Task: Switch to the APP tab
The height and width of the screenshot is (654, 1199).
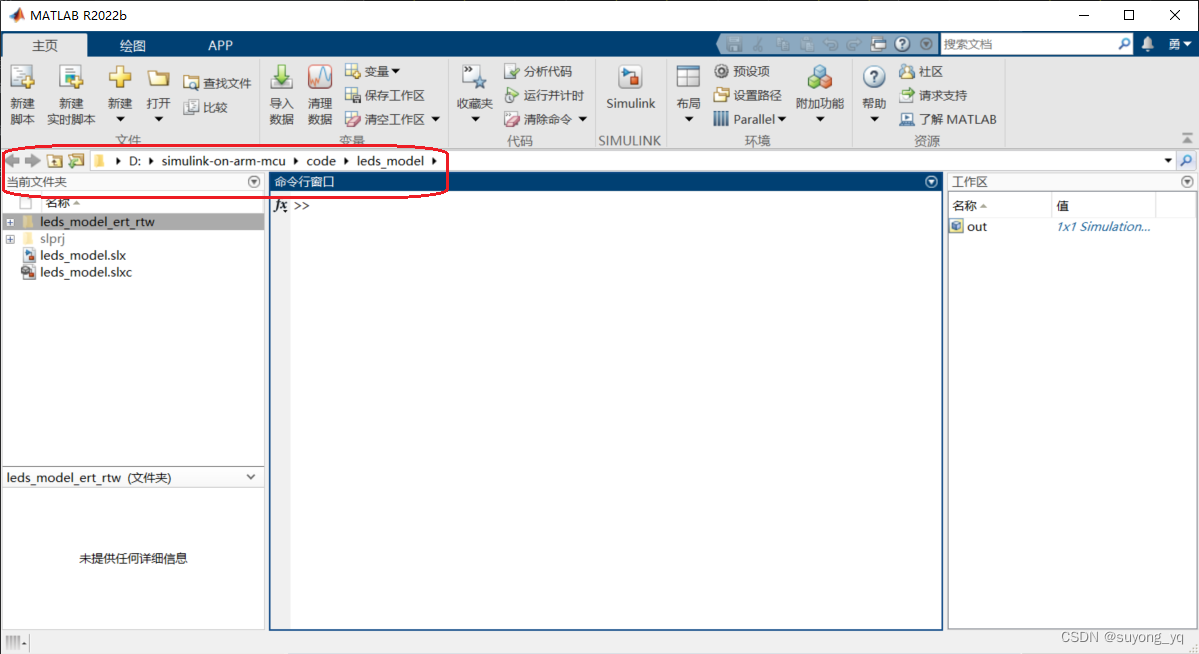Action: click(220, 45)
